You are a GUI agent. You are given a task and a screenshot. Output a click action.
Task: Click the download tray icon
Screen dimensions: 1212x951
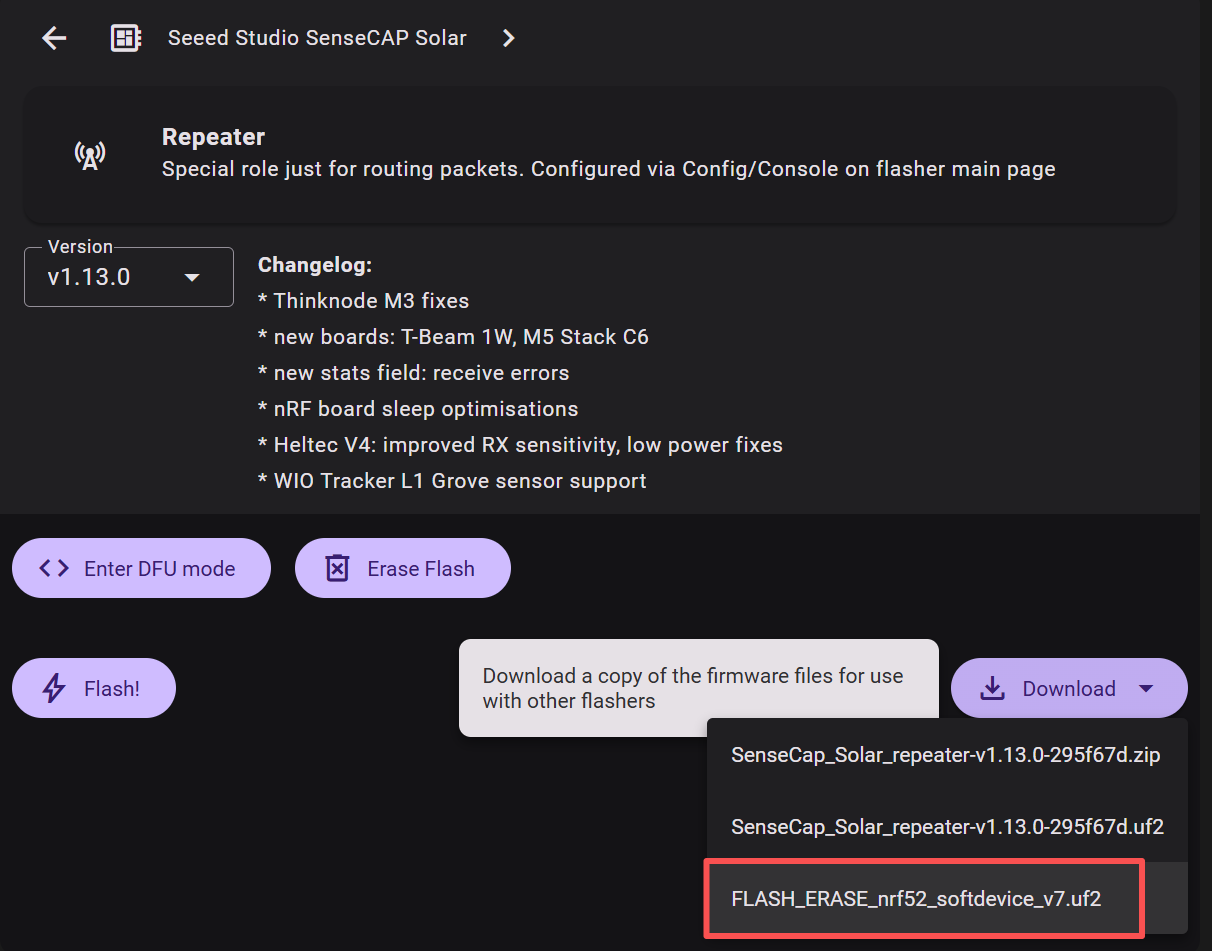pyautogui.click(x=991, y=689)
